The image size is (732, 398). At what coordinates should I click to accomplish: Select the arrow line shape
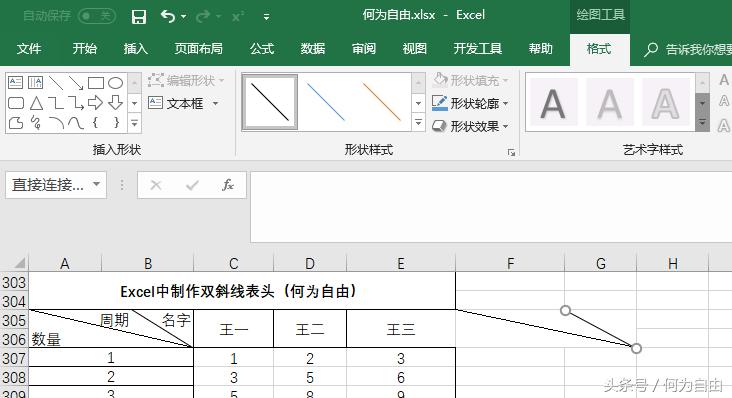[76, 83]
